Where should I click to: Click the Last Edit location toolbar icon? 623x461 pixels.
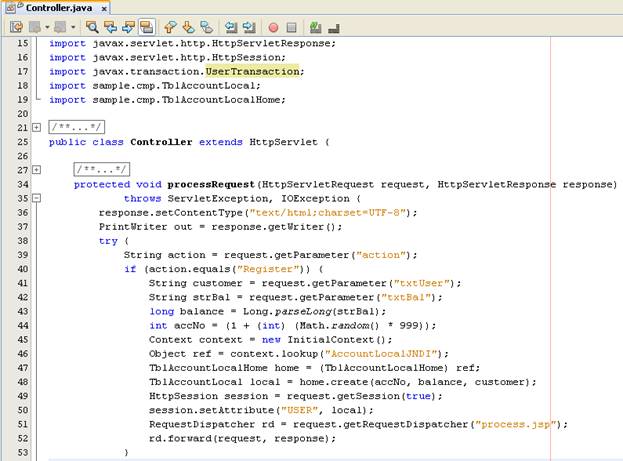pyautogui.click(x=16, y=27)
